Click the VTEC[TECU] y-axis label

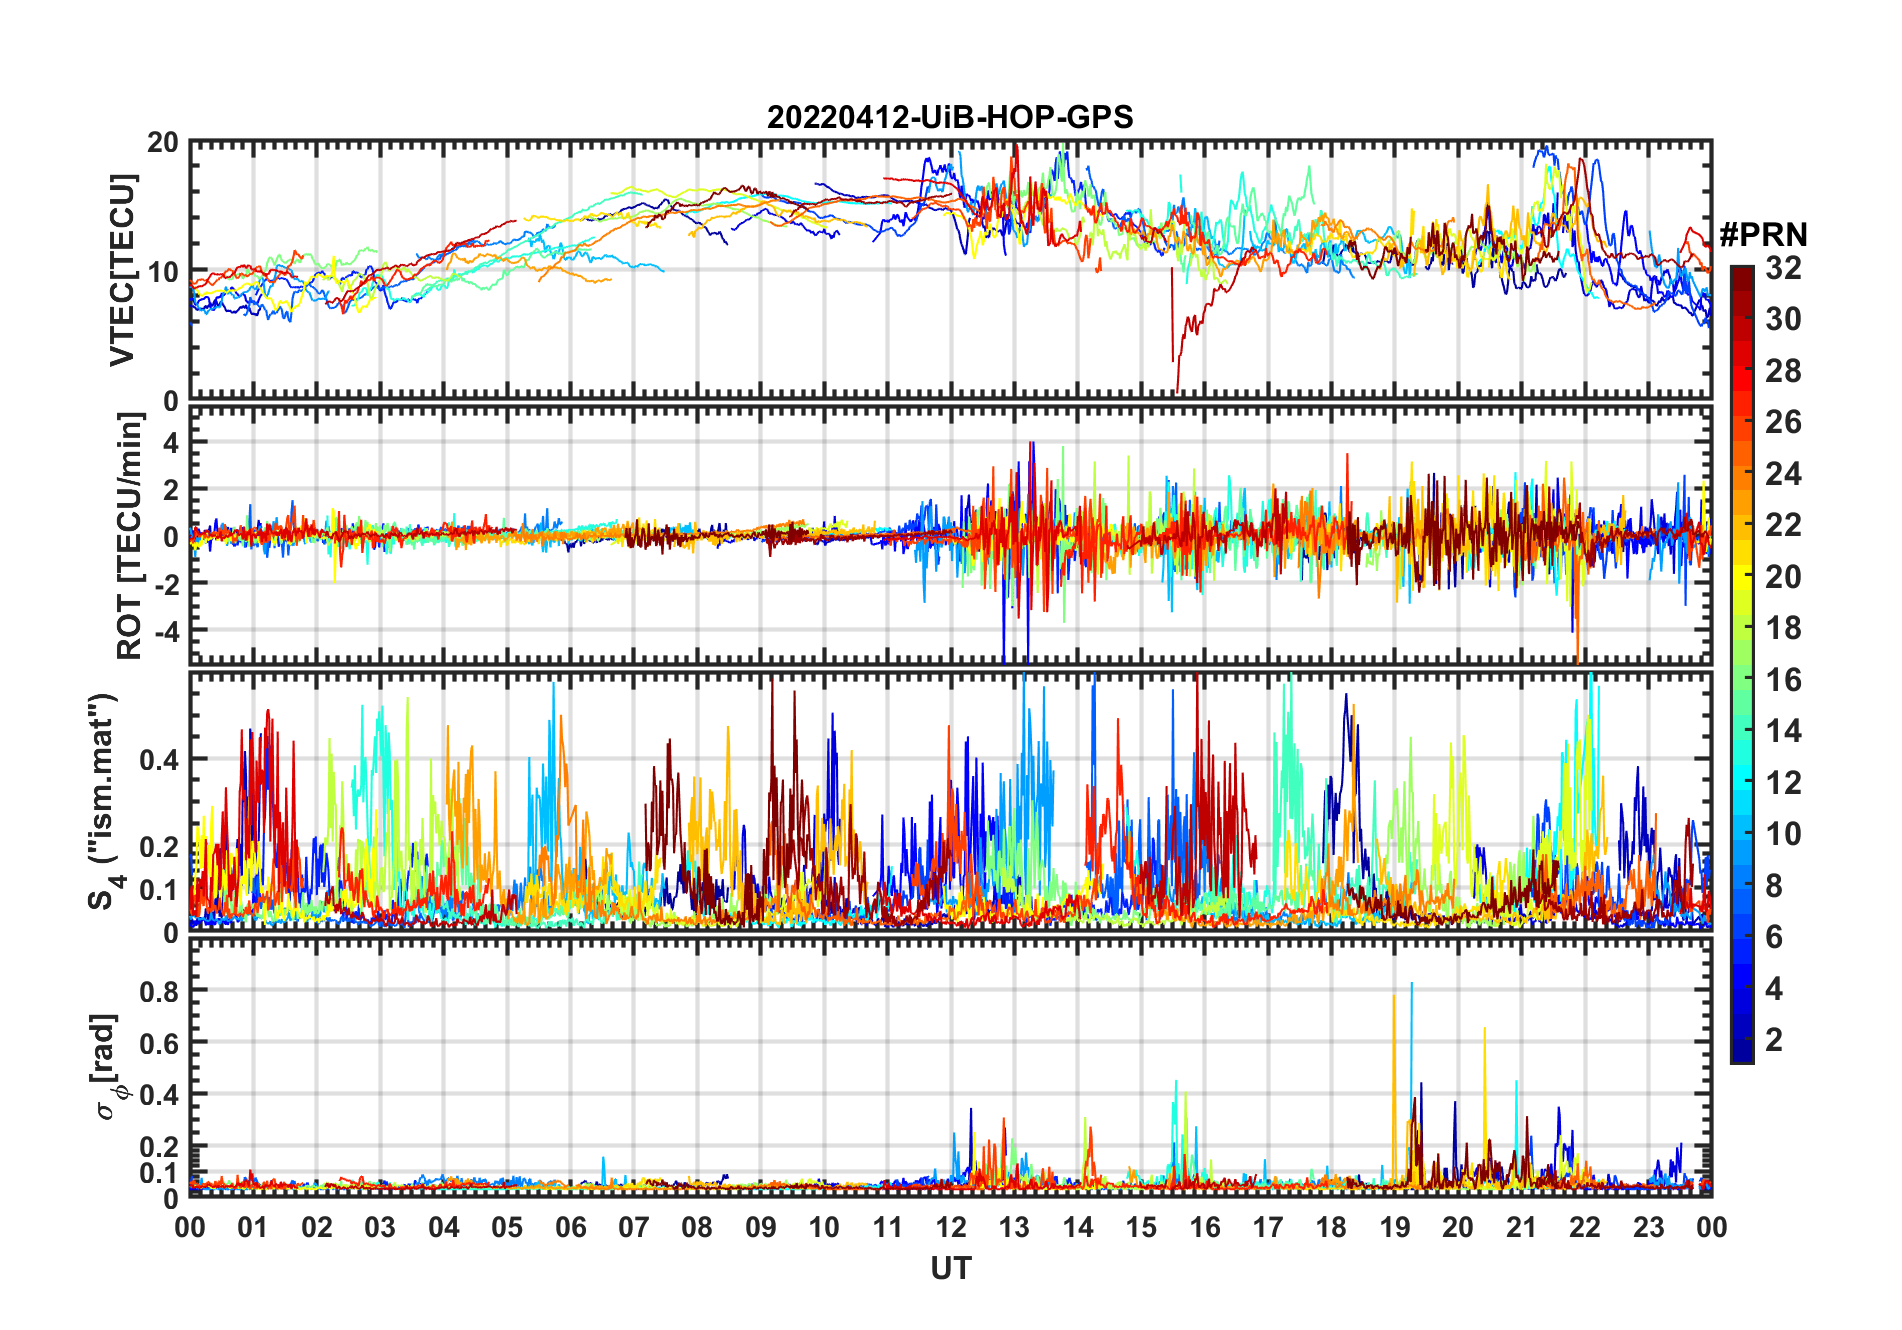tap(122, 270)
